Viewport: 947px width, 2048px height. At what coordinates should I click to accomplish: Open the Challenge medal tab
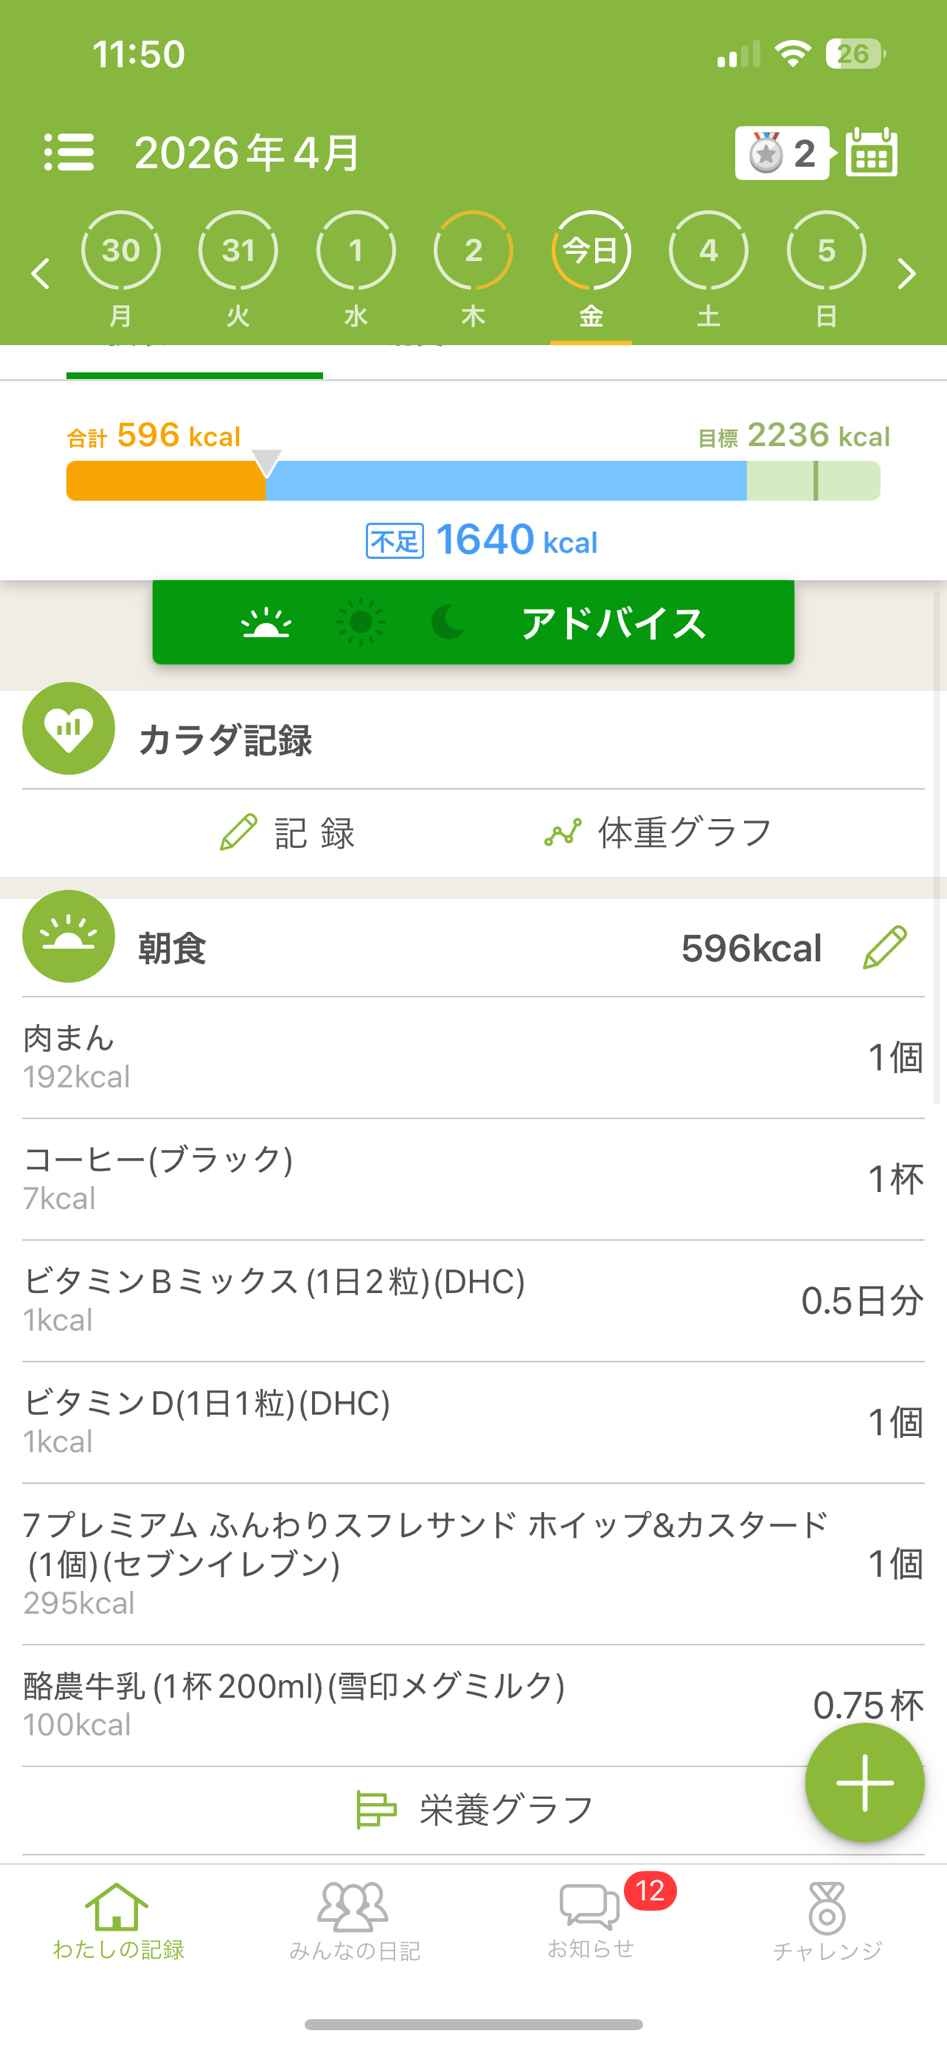(827, 1921)
